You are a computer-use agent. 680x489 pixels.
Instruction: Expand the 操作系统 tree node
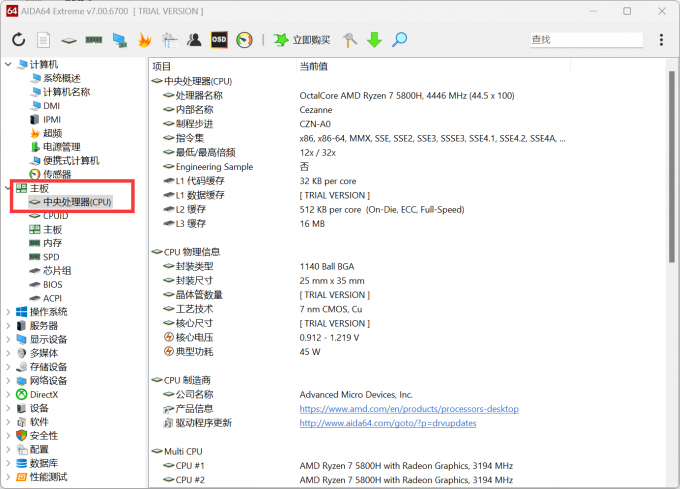[8, 312]
